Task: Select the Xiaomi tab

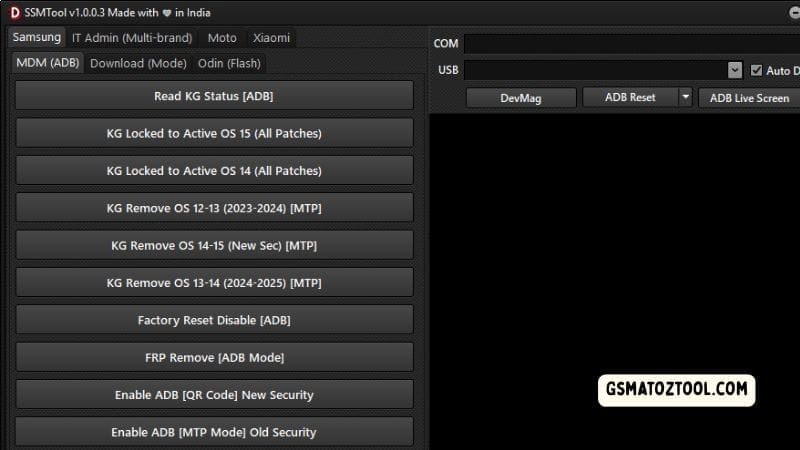Action: coord(271,38)
